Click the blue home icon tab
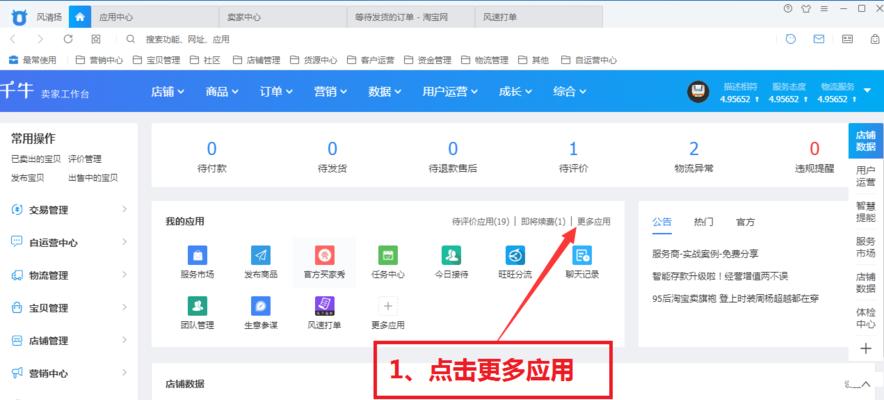 click(x=79, y=17)
